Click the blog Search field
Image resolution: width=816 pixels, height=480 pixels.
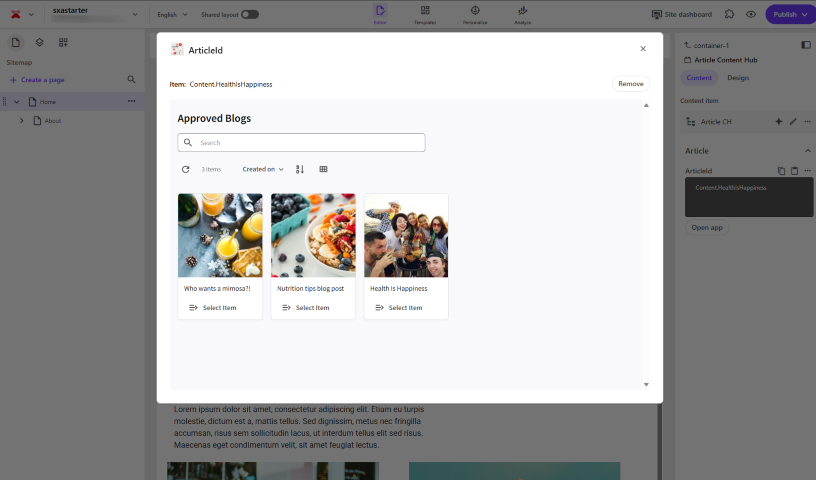click(x=301, y=143)
